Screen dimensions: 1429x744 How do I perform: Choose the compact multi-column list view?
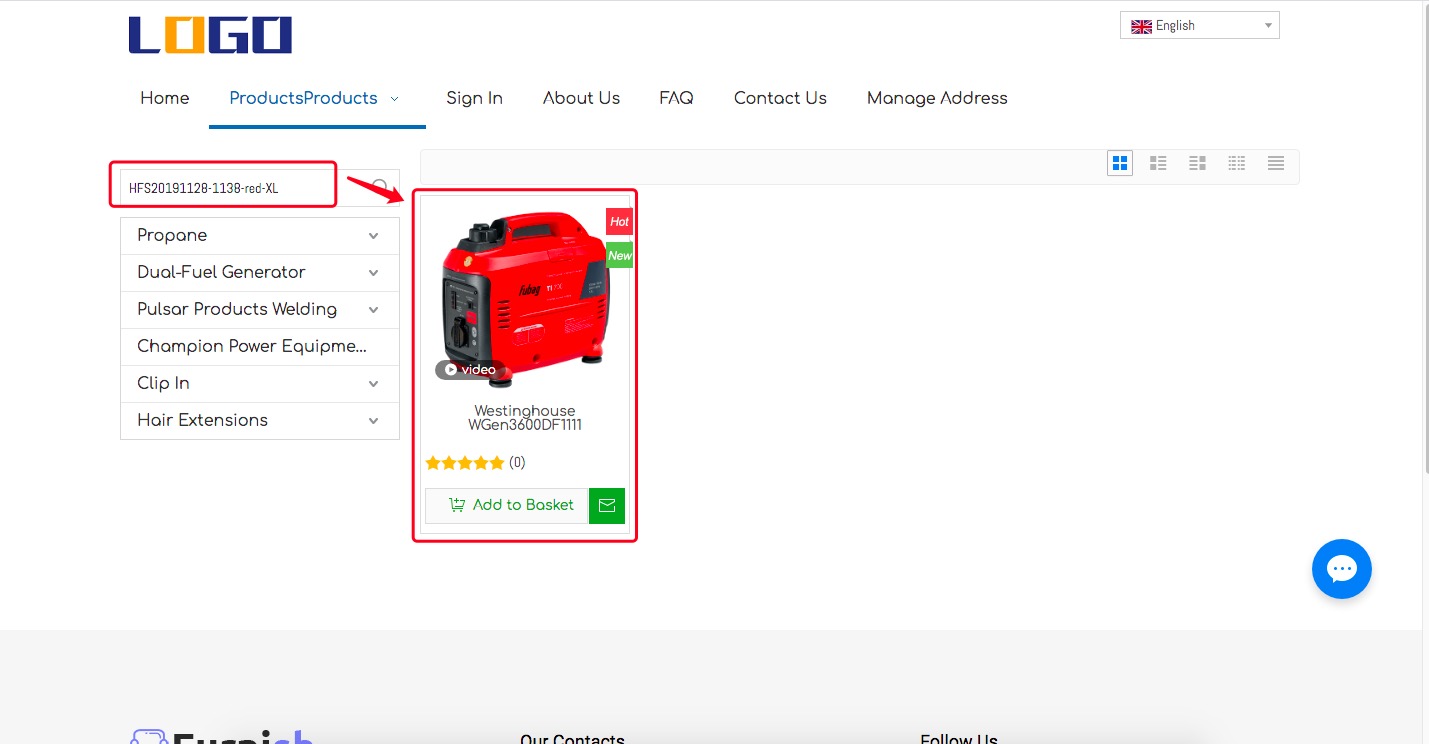click(1237, 163)
